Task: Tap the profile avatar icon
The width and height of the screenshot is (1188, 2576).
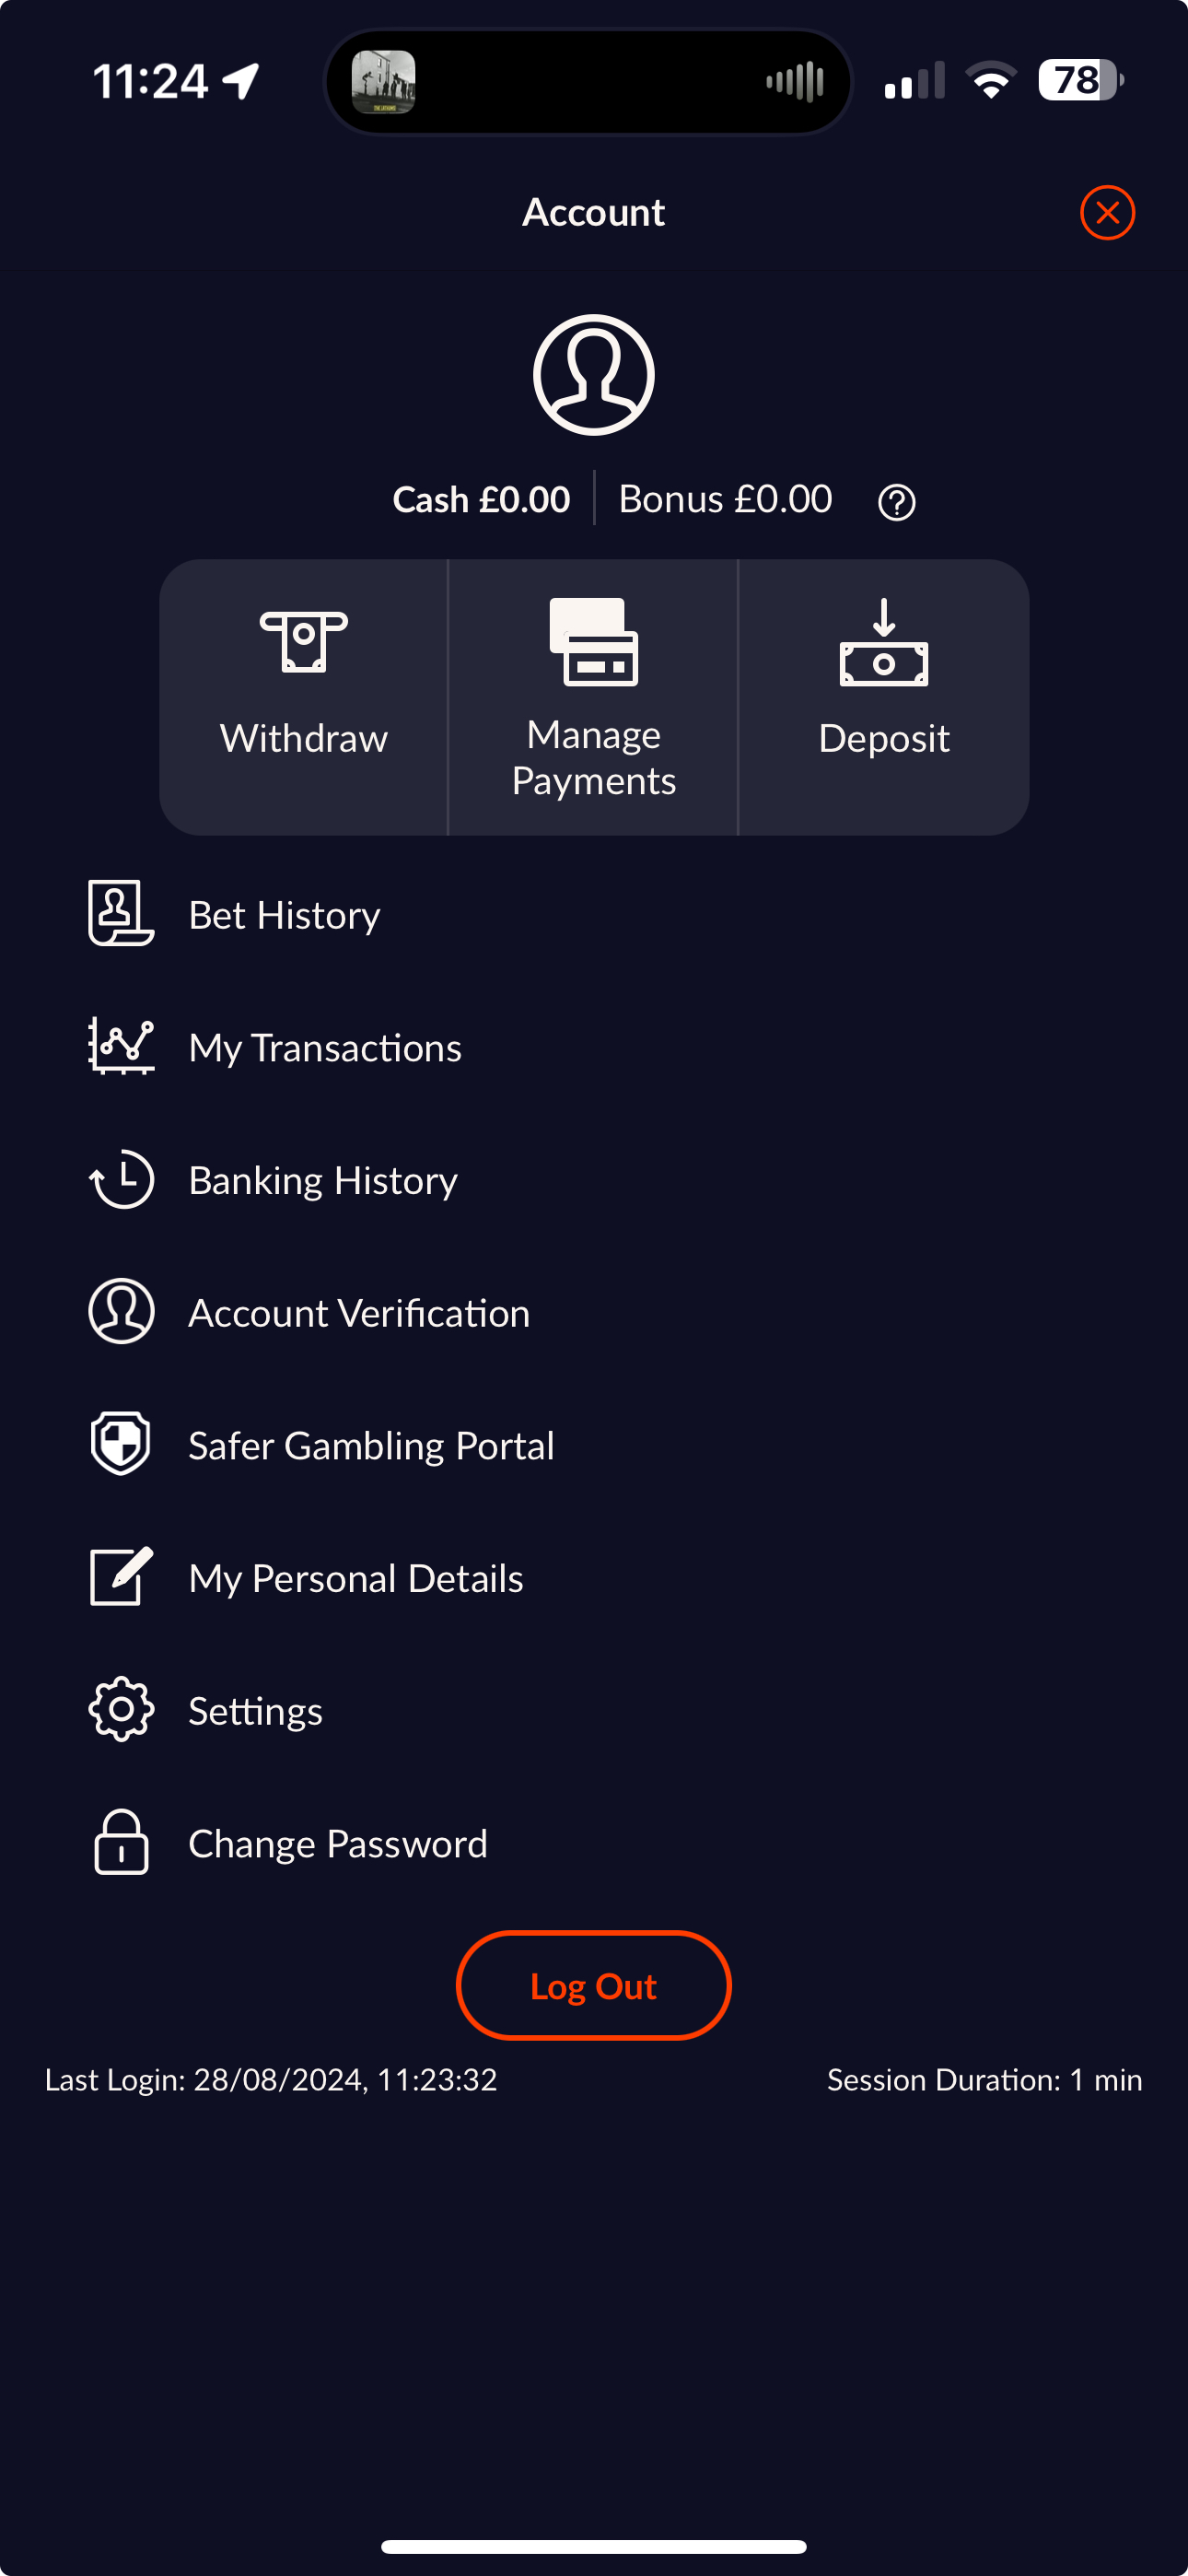Action: tap(593, 375)
